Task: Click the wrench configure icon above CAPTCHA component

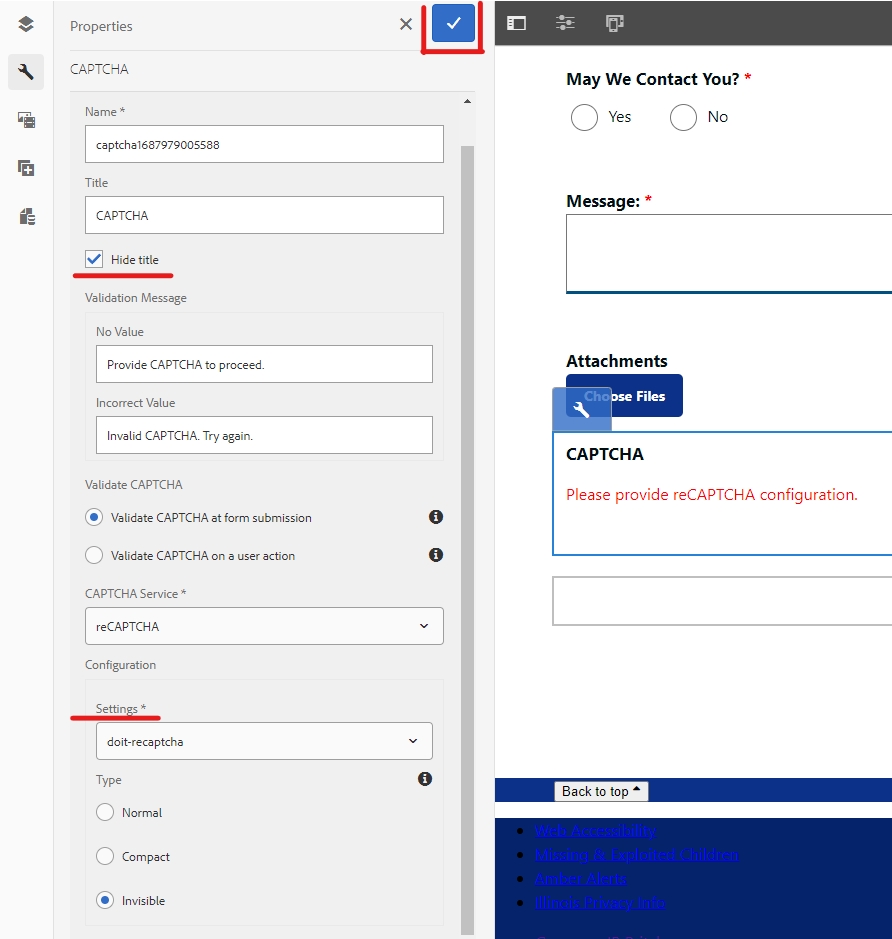Action: tap(581, 409)
